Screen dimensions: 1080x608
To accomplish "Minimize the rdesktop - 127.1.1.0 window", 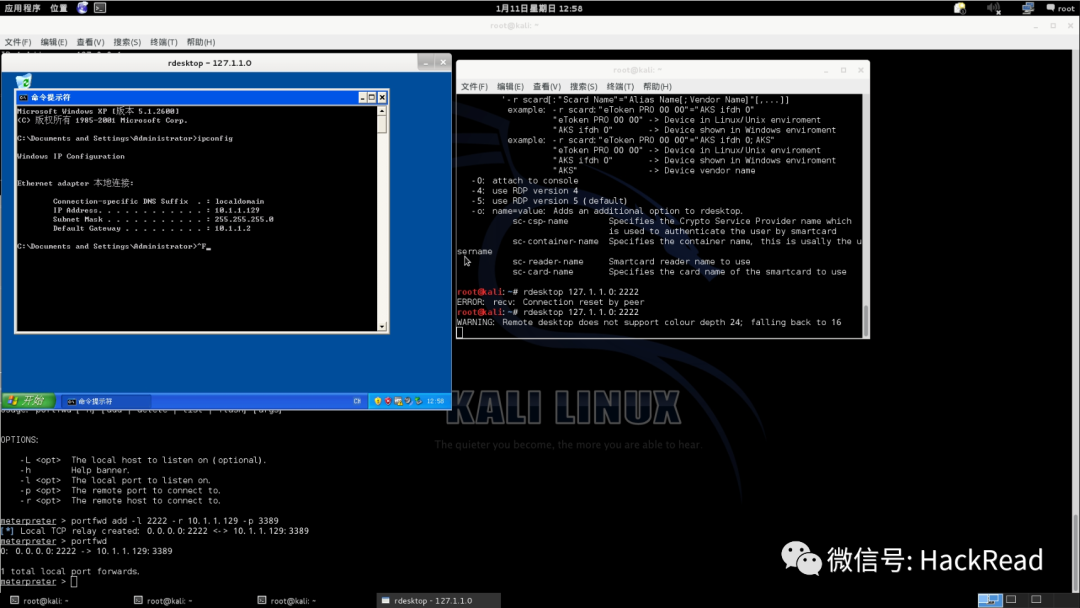I will [426, 63].
